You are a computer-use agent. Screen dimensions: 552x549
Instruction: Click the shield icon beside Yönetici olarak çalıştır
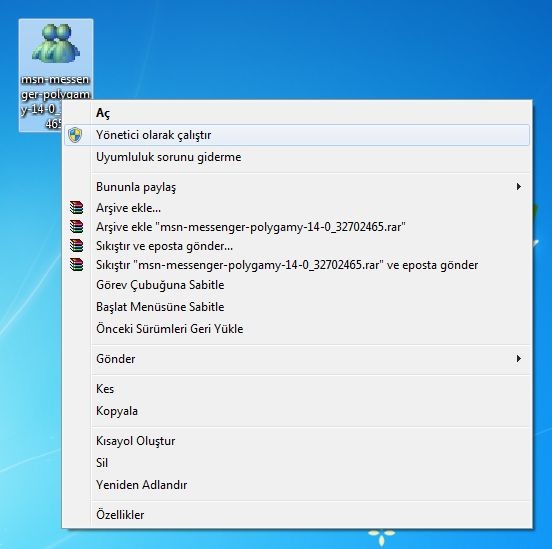coord(75,135)
